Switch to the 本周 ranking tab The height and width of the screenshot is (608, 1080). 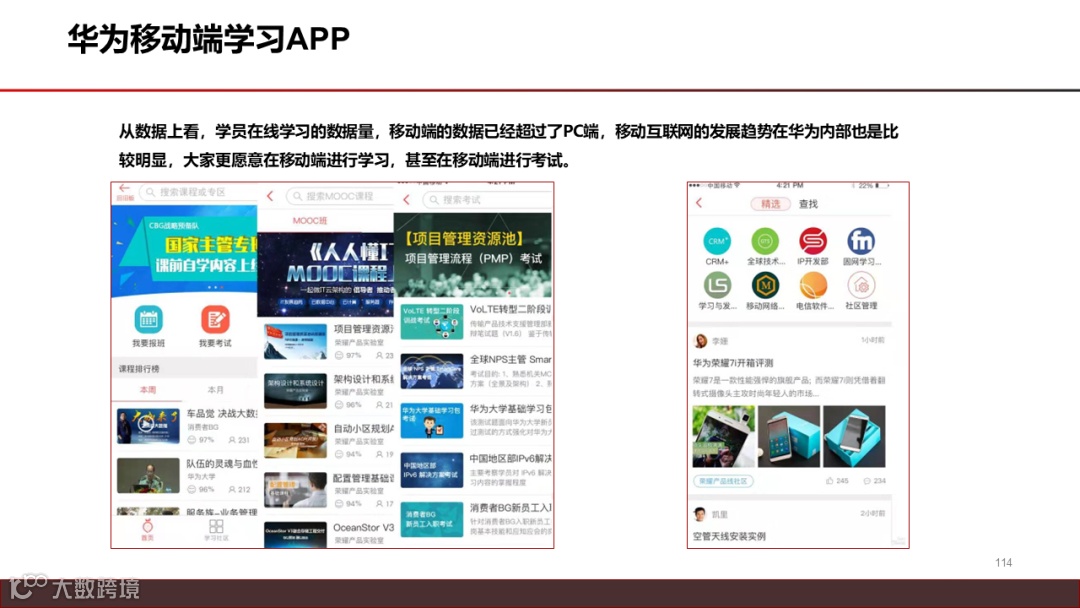click(x=148, y=390)
